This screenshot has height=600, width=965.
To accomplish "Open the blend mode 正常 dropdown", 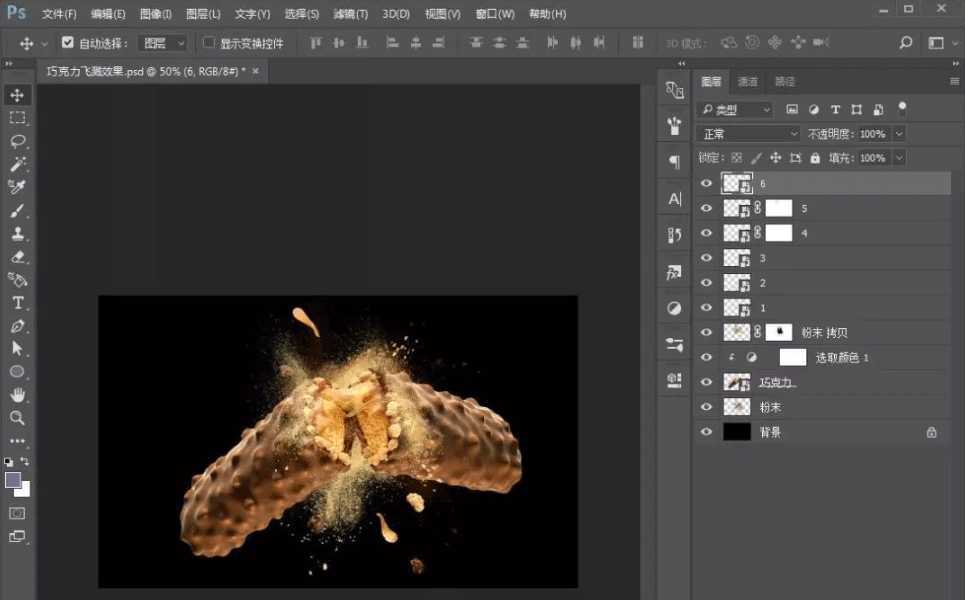I will point(748,134).
